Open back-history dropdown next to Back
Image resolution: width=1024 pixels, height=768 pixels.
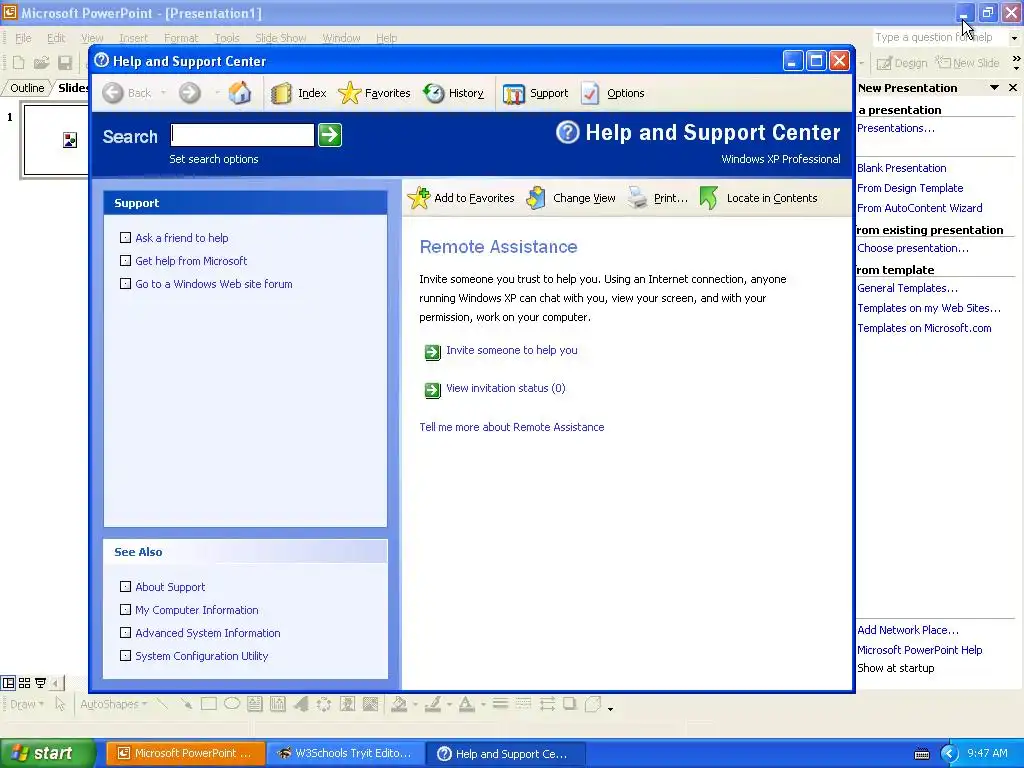pos(163,93)
